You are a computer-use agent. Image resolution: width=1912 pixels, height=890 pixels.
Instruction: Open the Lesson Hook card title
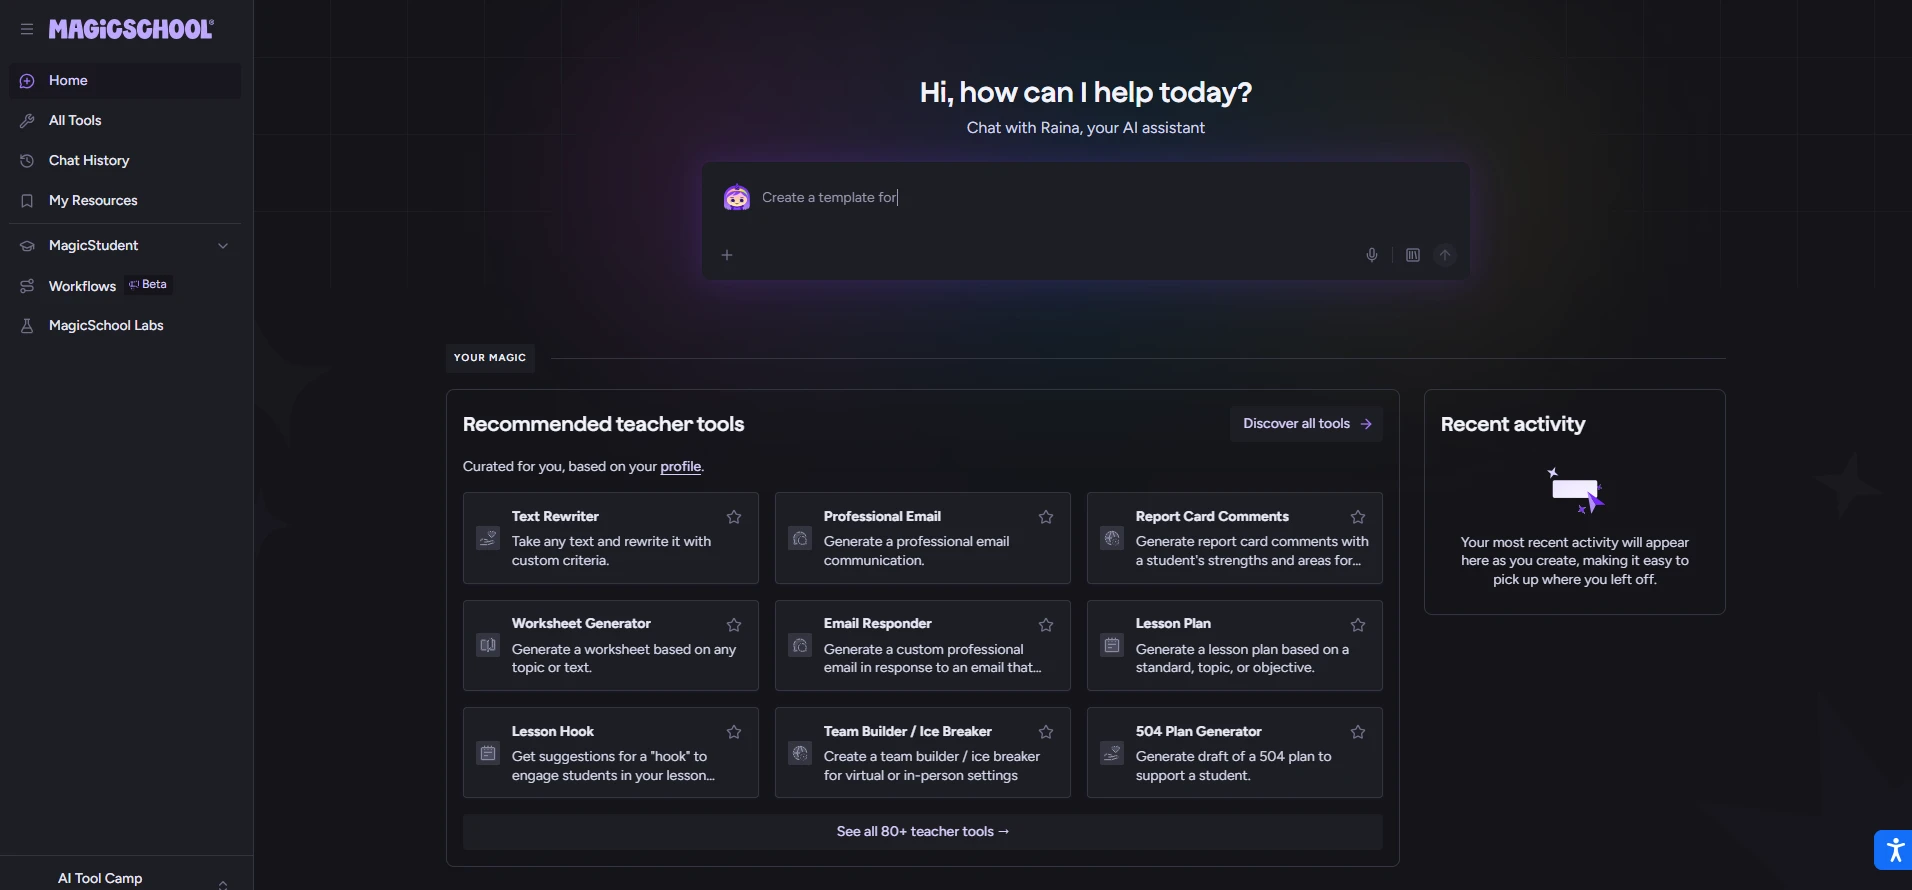coord(552,731)
